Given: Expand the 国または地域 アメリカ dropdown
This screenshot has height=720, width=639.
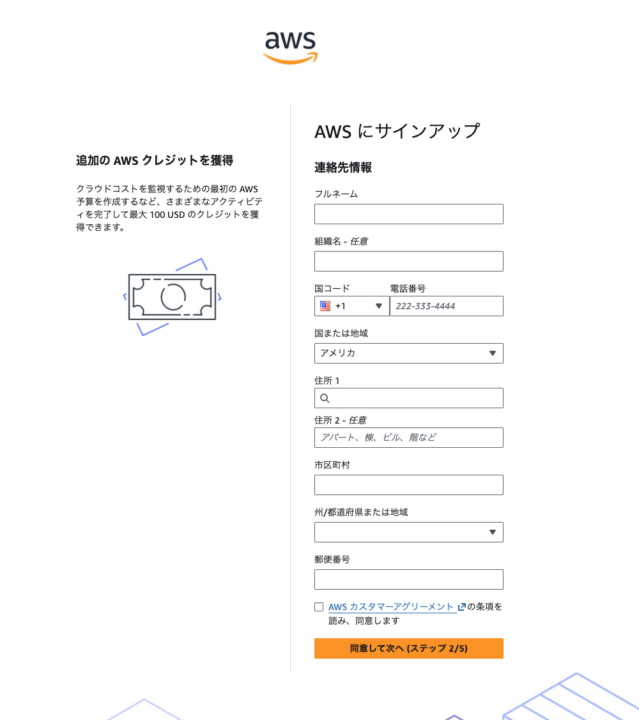Looking at the screenshot, I should click(409, 353).
